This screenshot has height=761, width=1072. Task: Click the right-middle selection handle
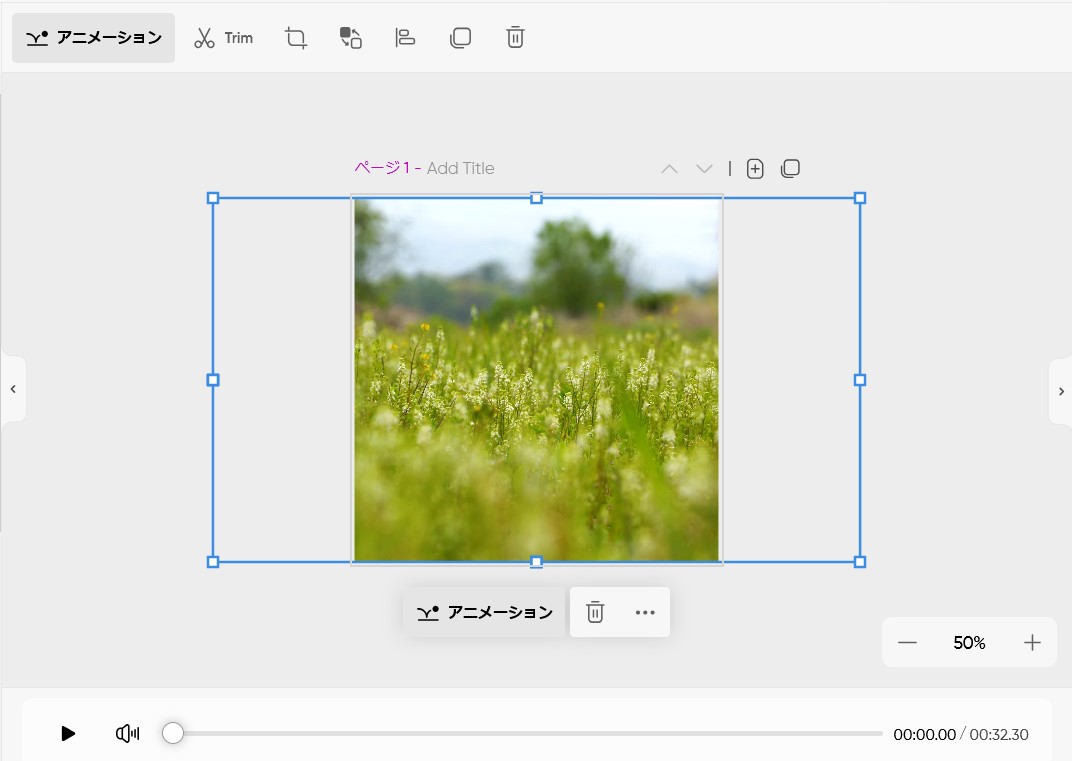860,380
